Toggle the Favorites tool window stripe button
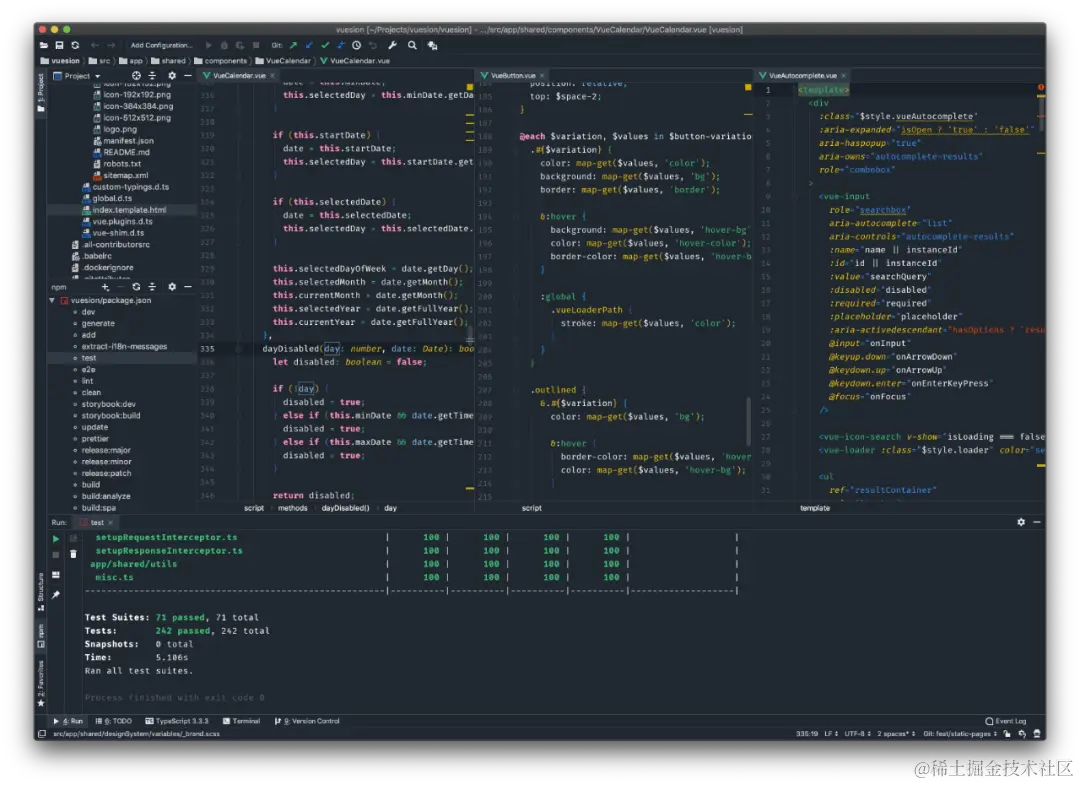Image resolution: width=1080 pixels, height=785 pixels. click(x=41, y=683)
